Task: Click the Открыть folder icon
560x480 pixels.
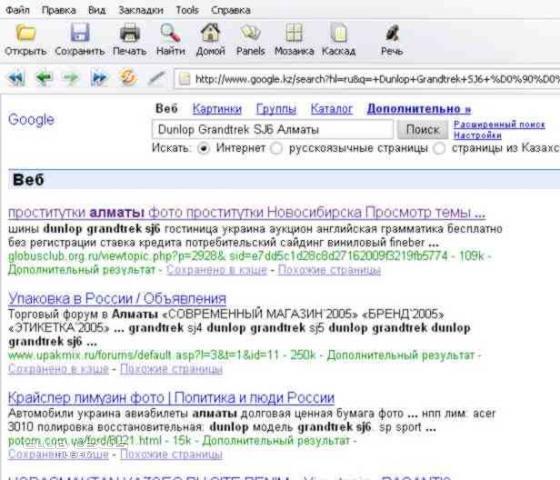Action: pyautogui.click(x=26, y=33)
